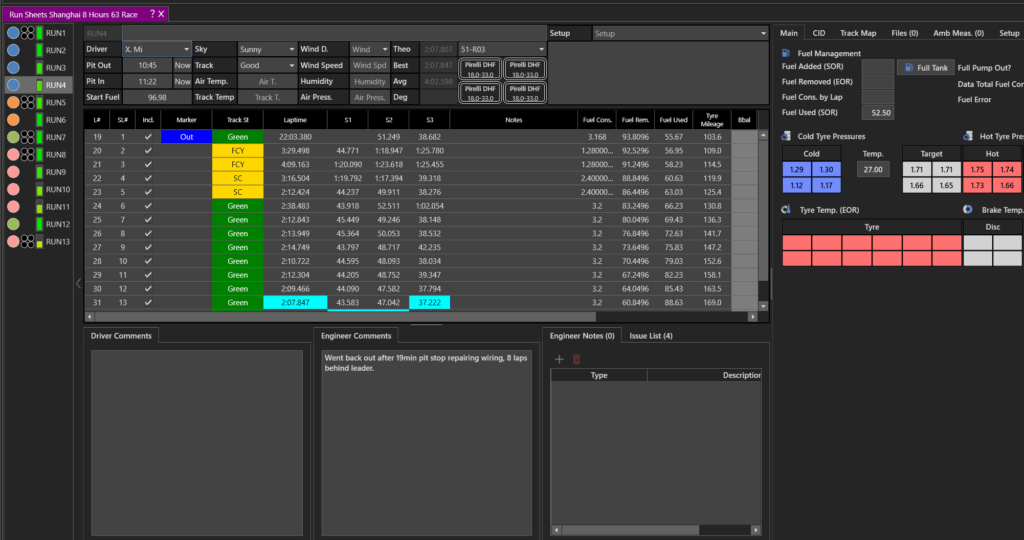Click the green add engineer note icon
Image resolution: width=1024 pixels, height=540 pixels.
pos(559,359)
